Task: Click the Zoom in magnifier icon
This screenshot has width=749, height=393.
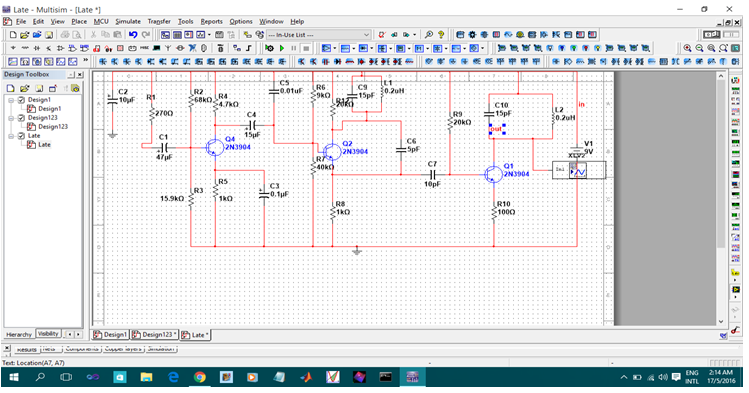Action: 687,48
